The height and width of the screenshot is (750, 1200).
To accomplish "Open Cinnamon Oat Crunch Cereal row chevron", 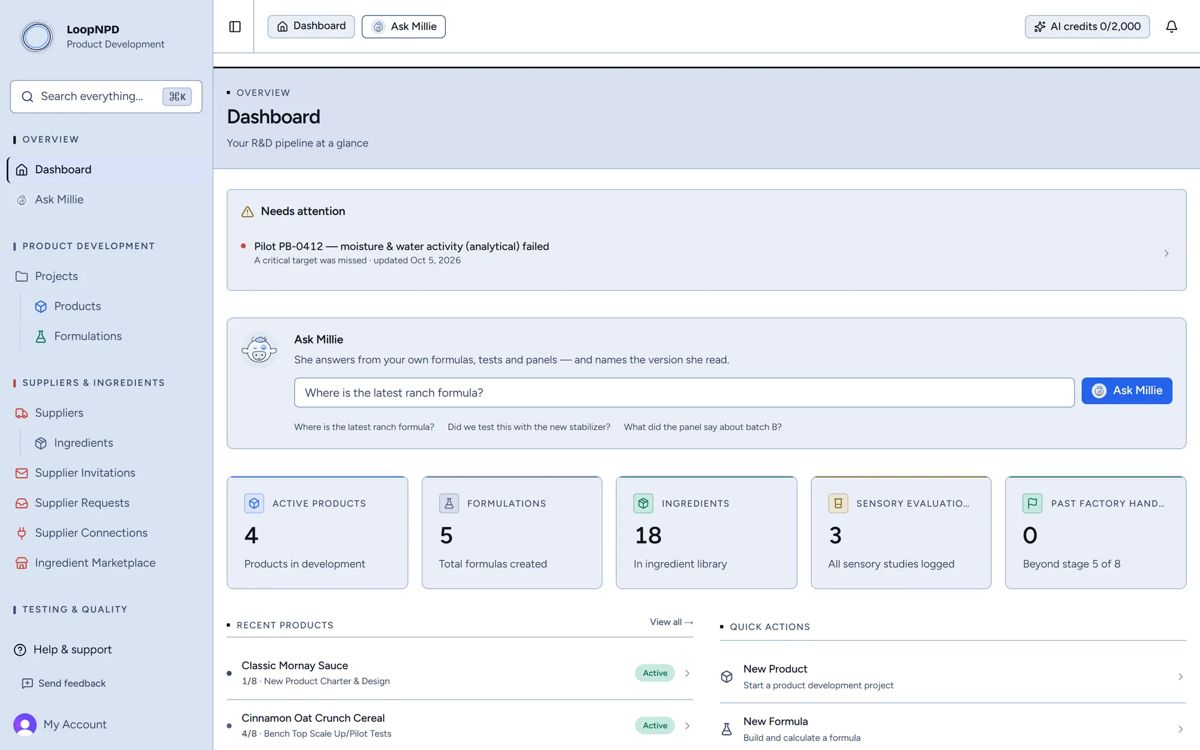I will tap(687, 725).
